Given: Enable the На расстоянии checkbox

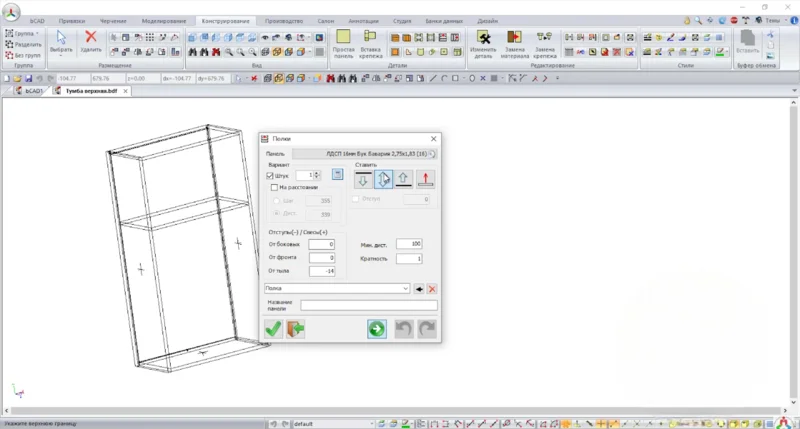Looking at the screenshot, I should (275, 187).
